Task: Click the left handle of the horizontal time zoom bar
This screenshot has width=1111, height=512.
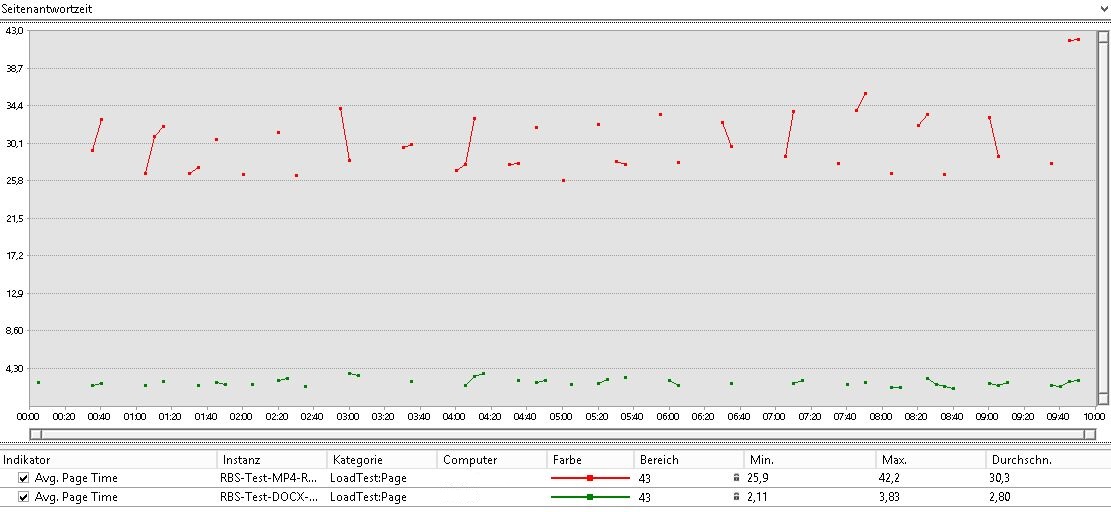Action: pyautogui.click(x=36, y=433)
